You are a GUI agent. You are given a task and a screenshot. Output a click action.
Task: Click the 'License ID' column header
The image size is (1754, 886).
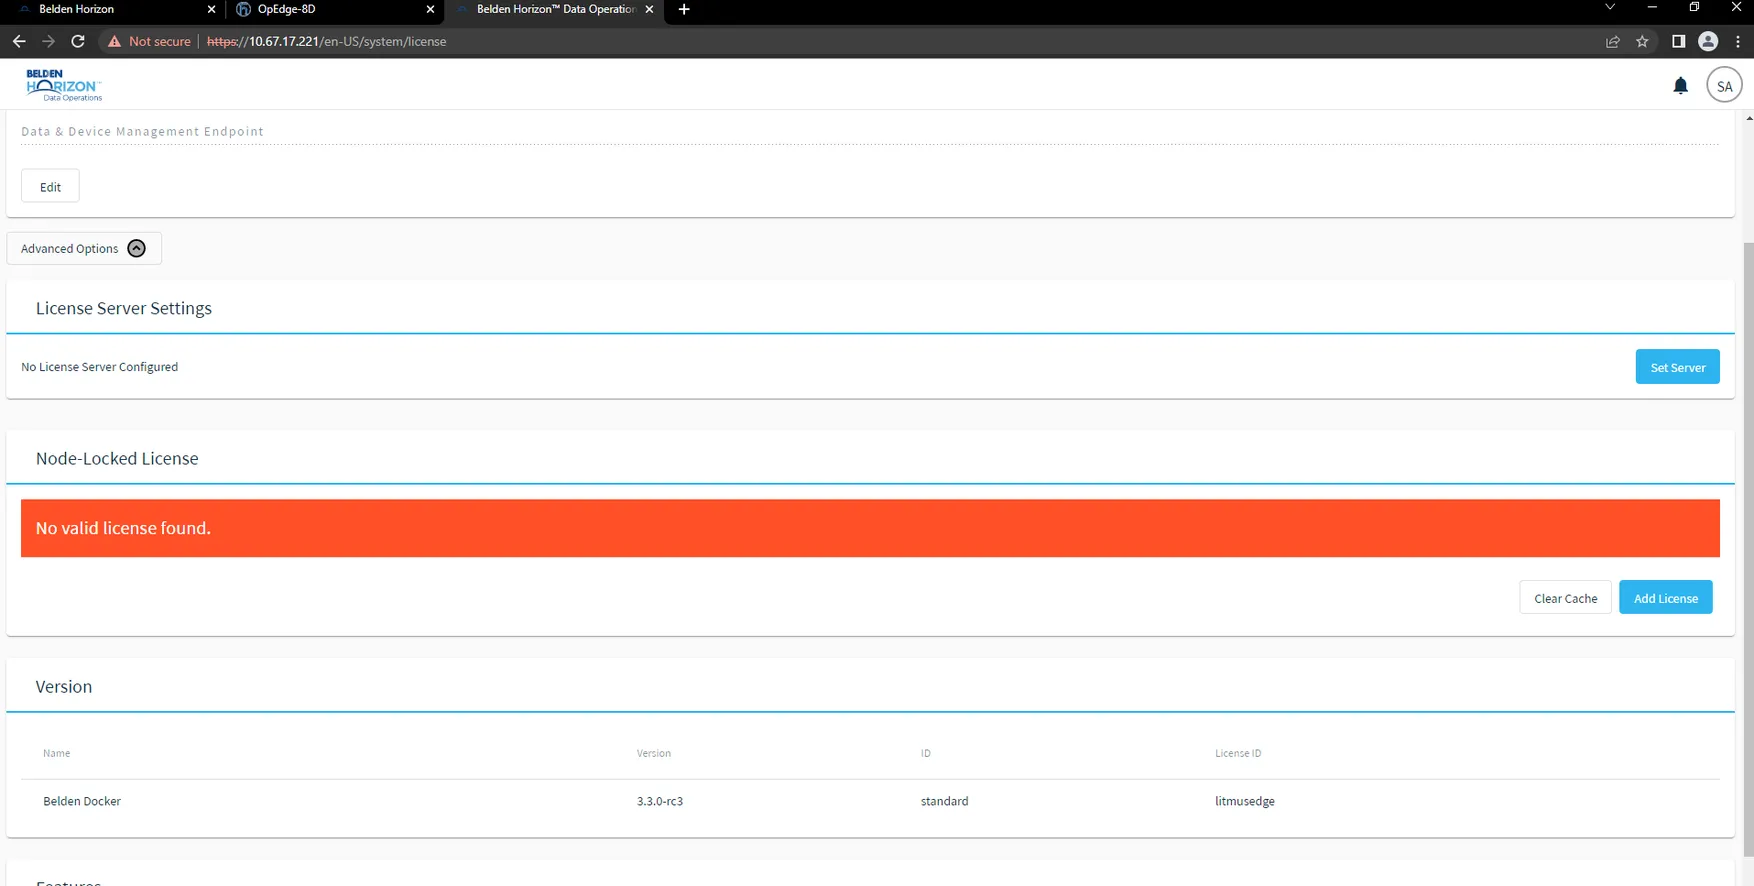point(1238,753)
